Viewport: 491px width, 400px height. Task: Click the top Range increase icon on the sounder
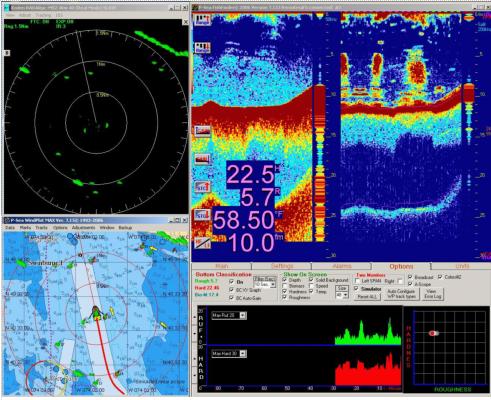[203, 20]
